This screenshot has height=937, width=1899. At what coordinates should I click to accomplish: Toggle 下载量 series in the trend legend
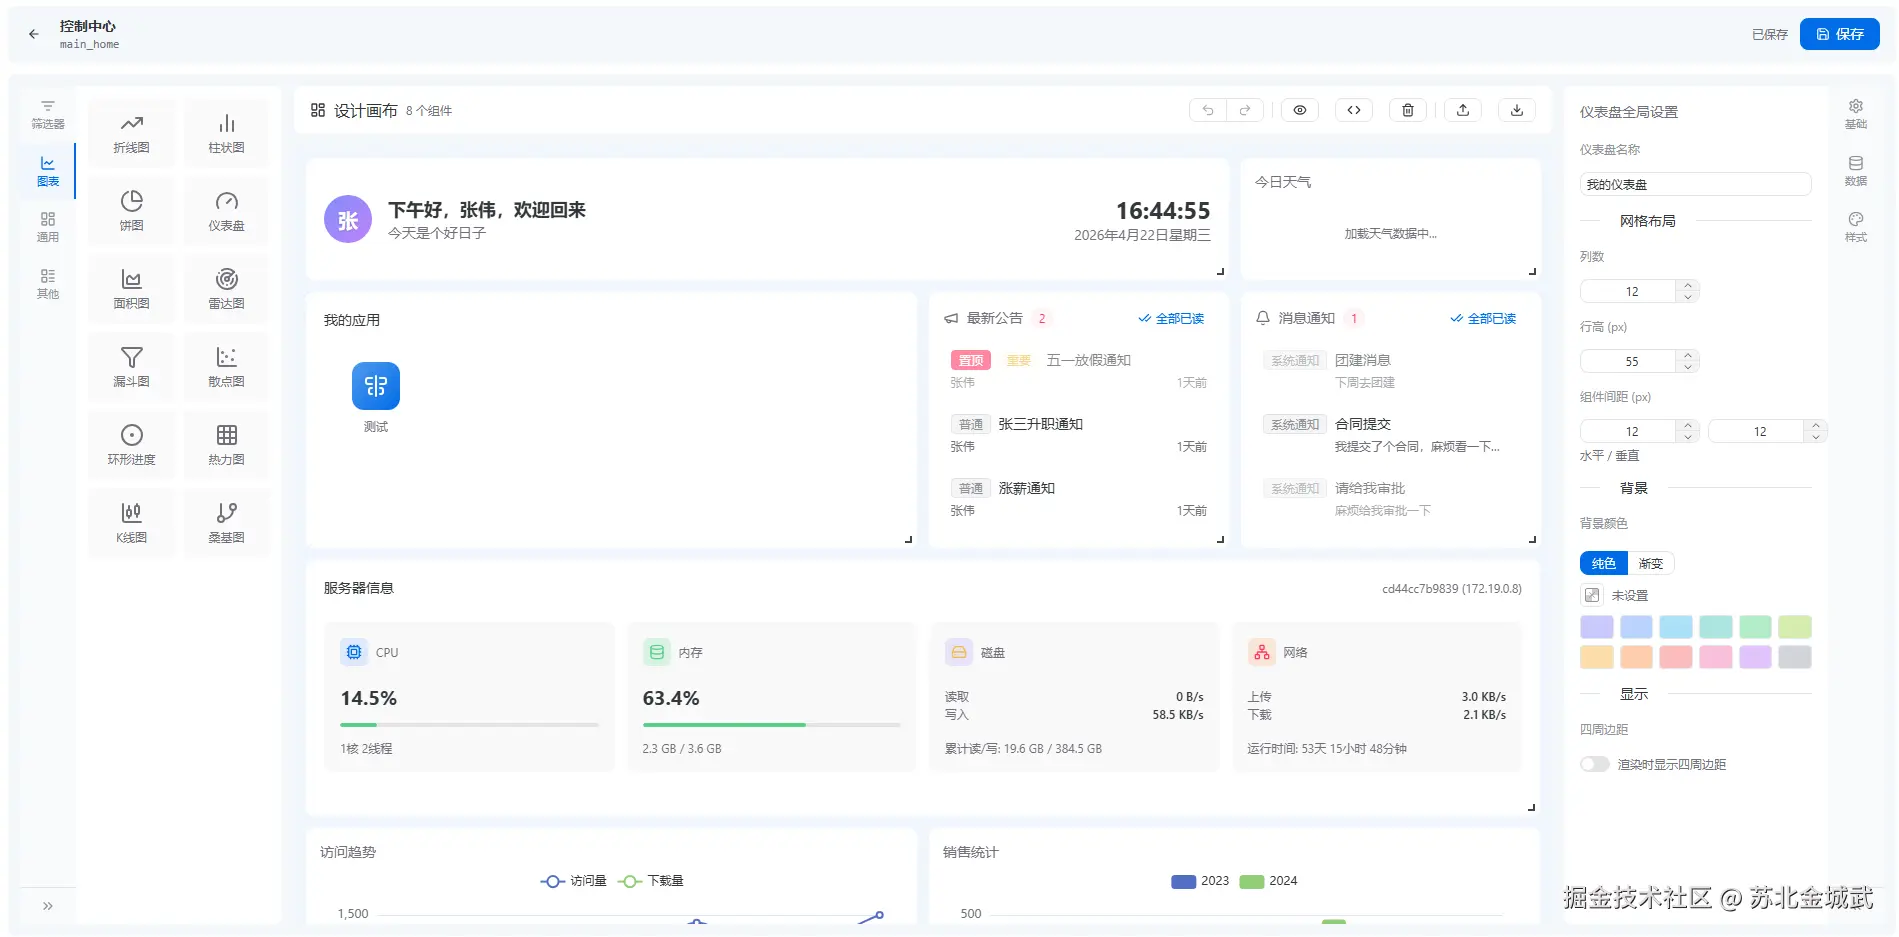(651, 881)
